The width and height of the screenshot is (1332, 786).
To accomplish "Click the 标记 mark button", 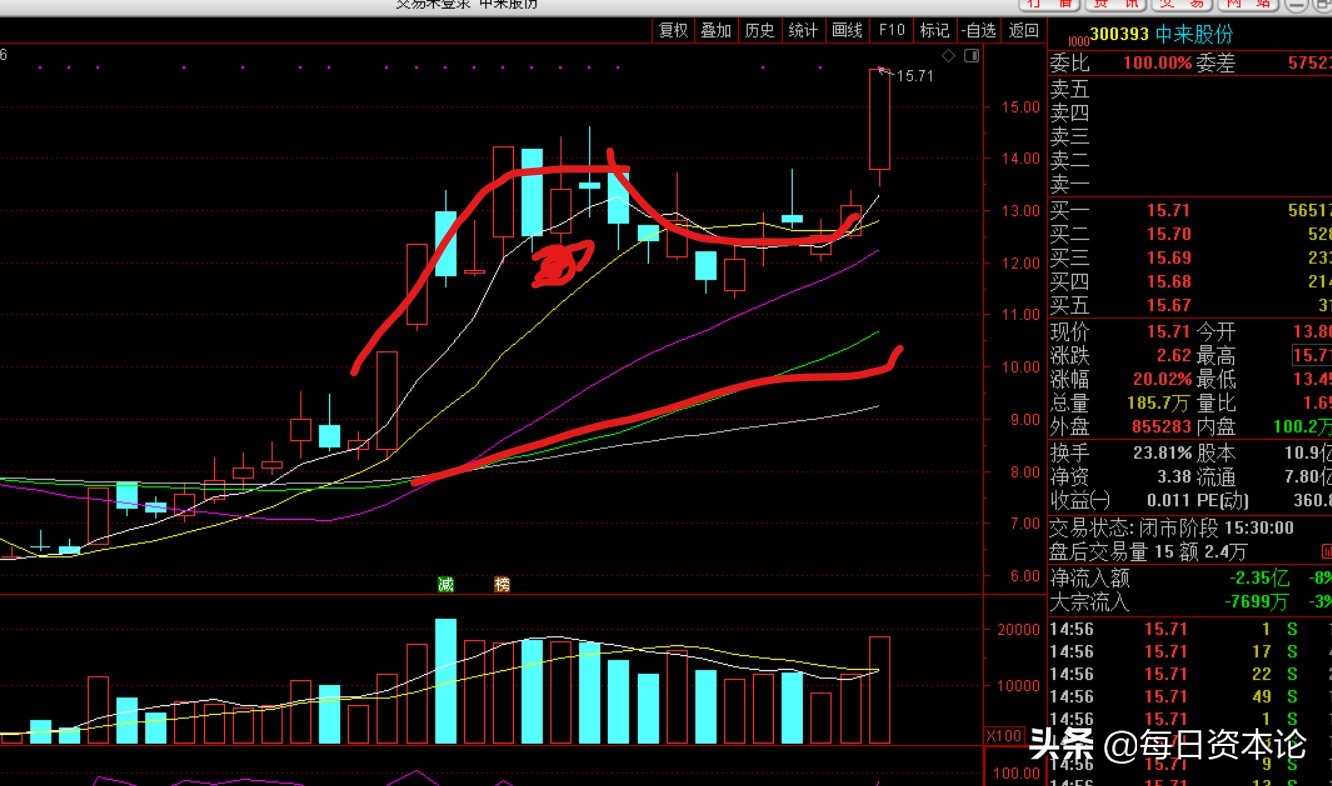I will pyautogui.click(x=934, y=30).
